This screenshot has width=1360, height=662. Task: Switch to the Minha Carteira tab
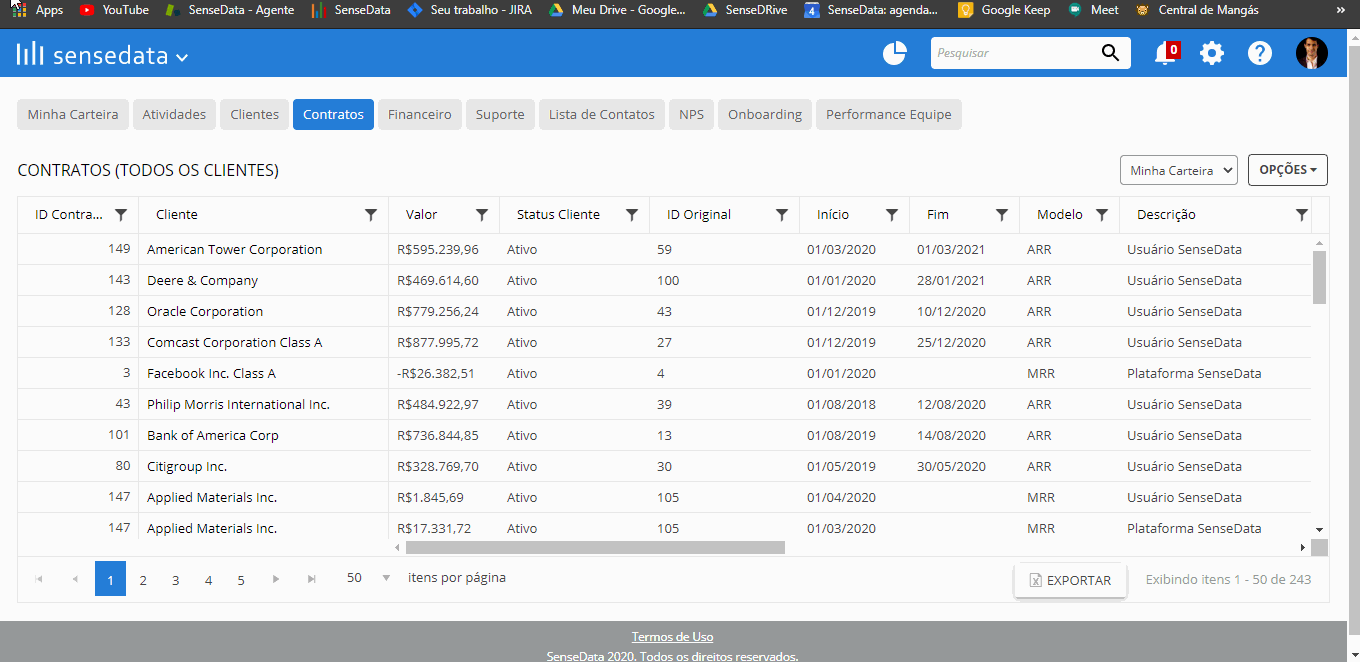pos(73,114)
